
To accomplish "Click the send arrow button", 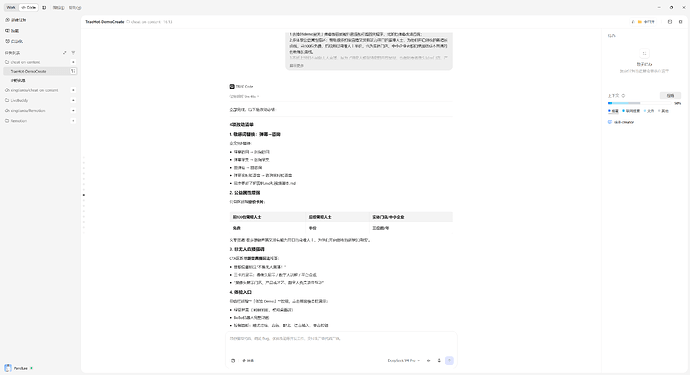I will 449,360.
